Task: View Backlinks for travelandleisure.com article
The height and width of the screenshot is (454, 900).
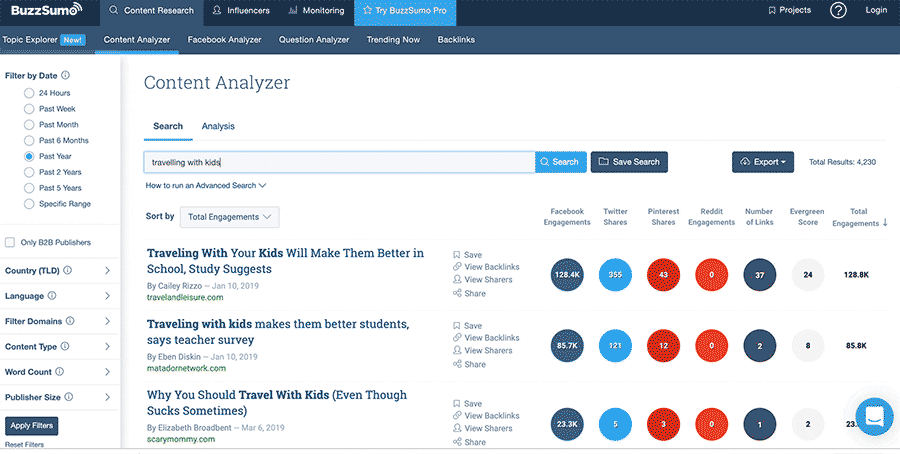Action: (486, 267)
